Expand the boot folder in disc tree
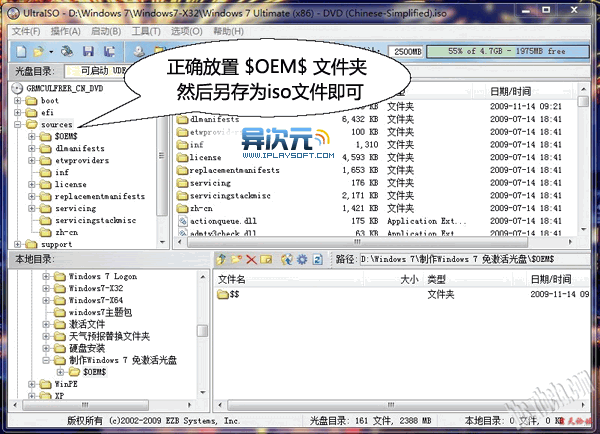This screenshot has height=434, width=600. [x=17, y=101]
